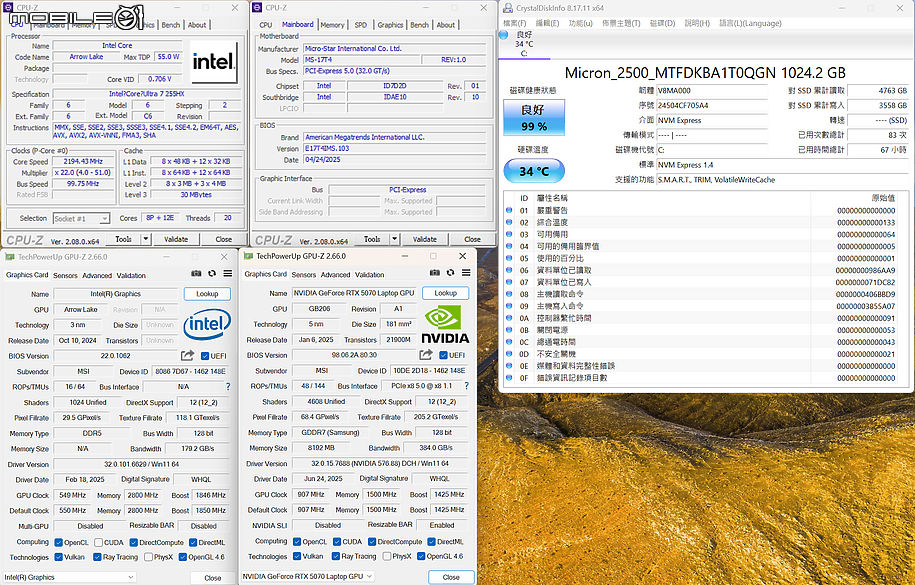This screenshot has width=915, height=585.
Task: Click the Tools button in CPU-Z Mainboard window
Action: pos(372,239)
